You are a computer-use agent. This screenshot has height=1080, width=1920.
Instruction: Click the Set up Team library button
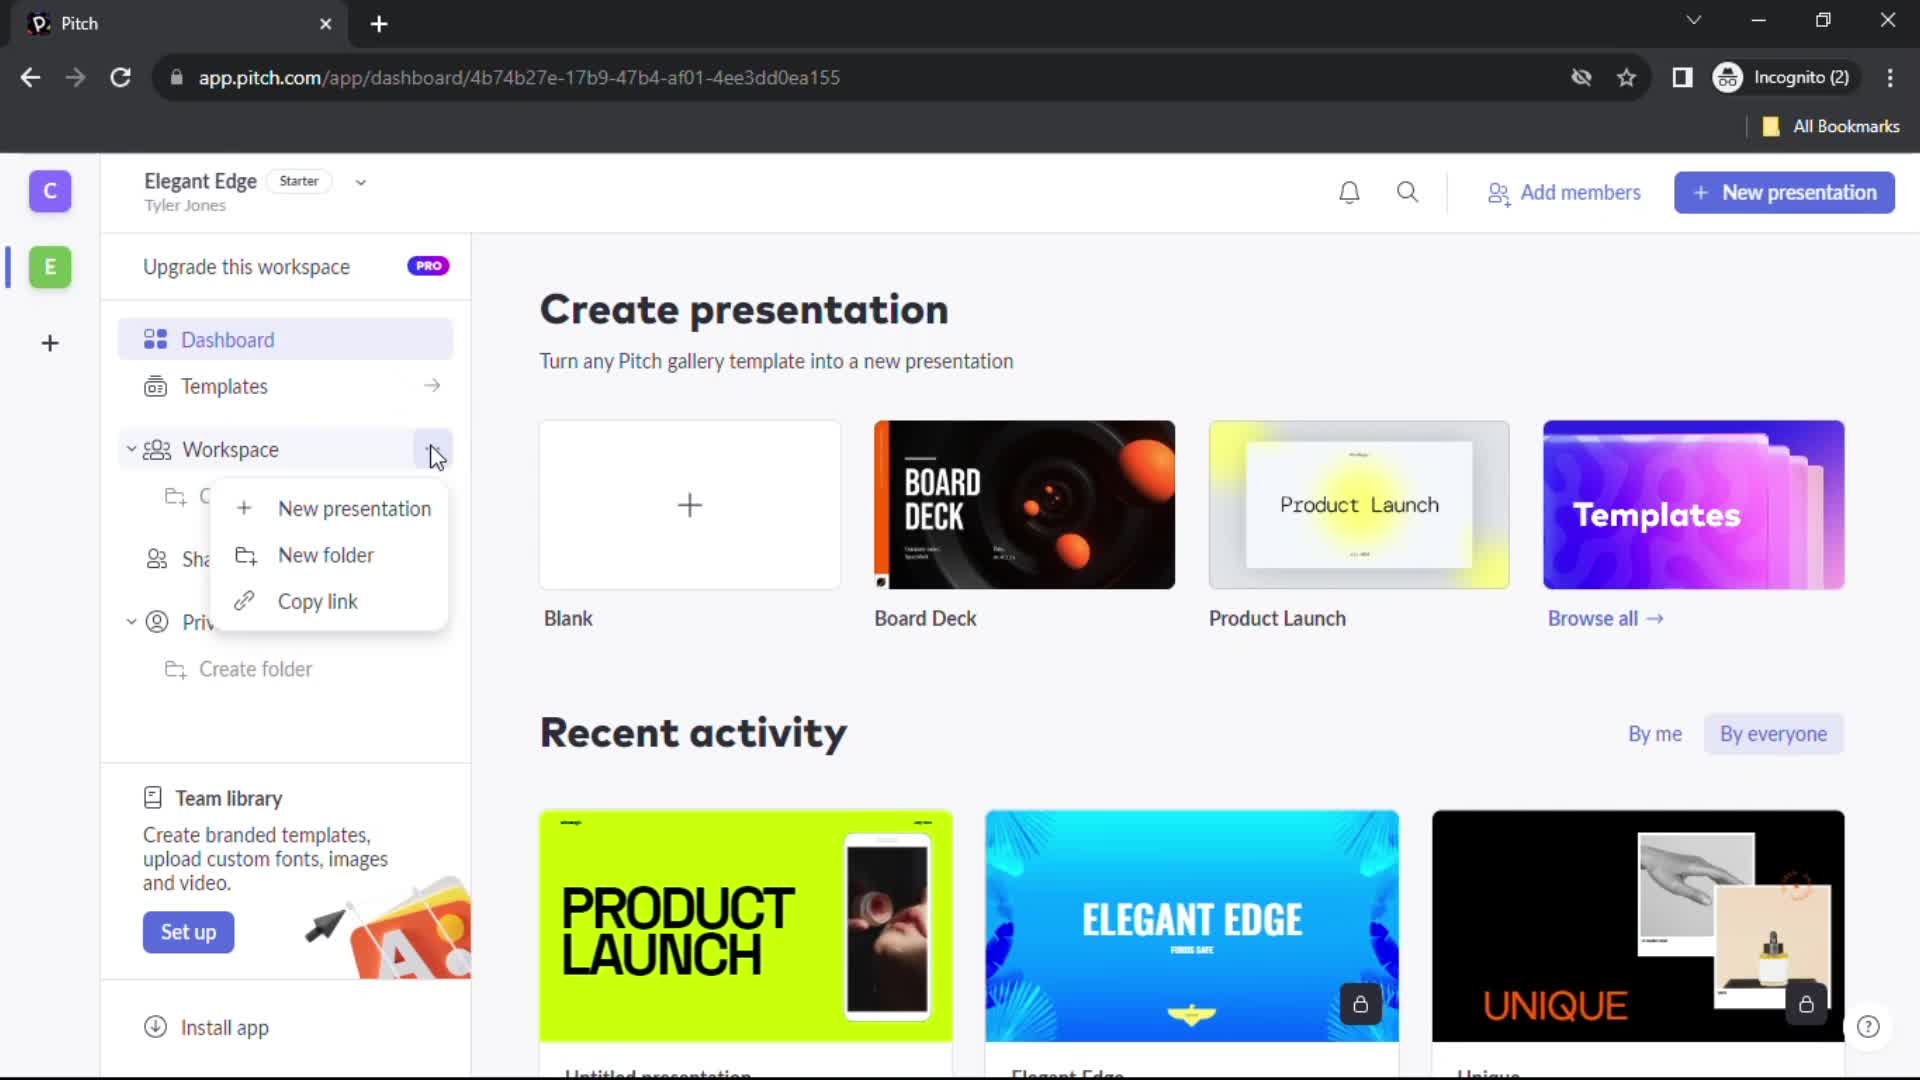coord(190,932)
